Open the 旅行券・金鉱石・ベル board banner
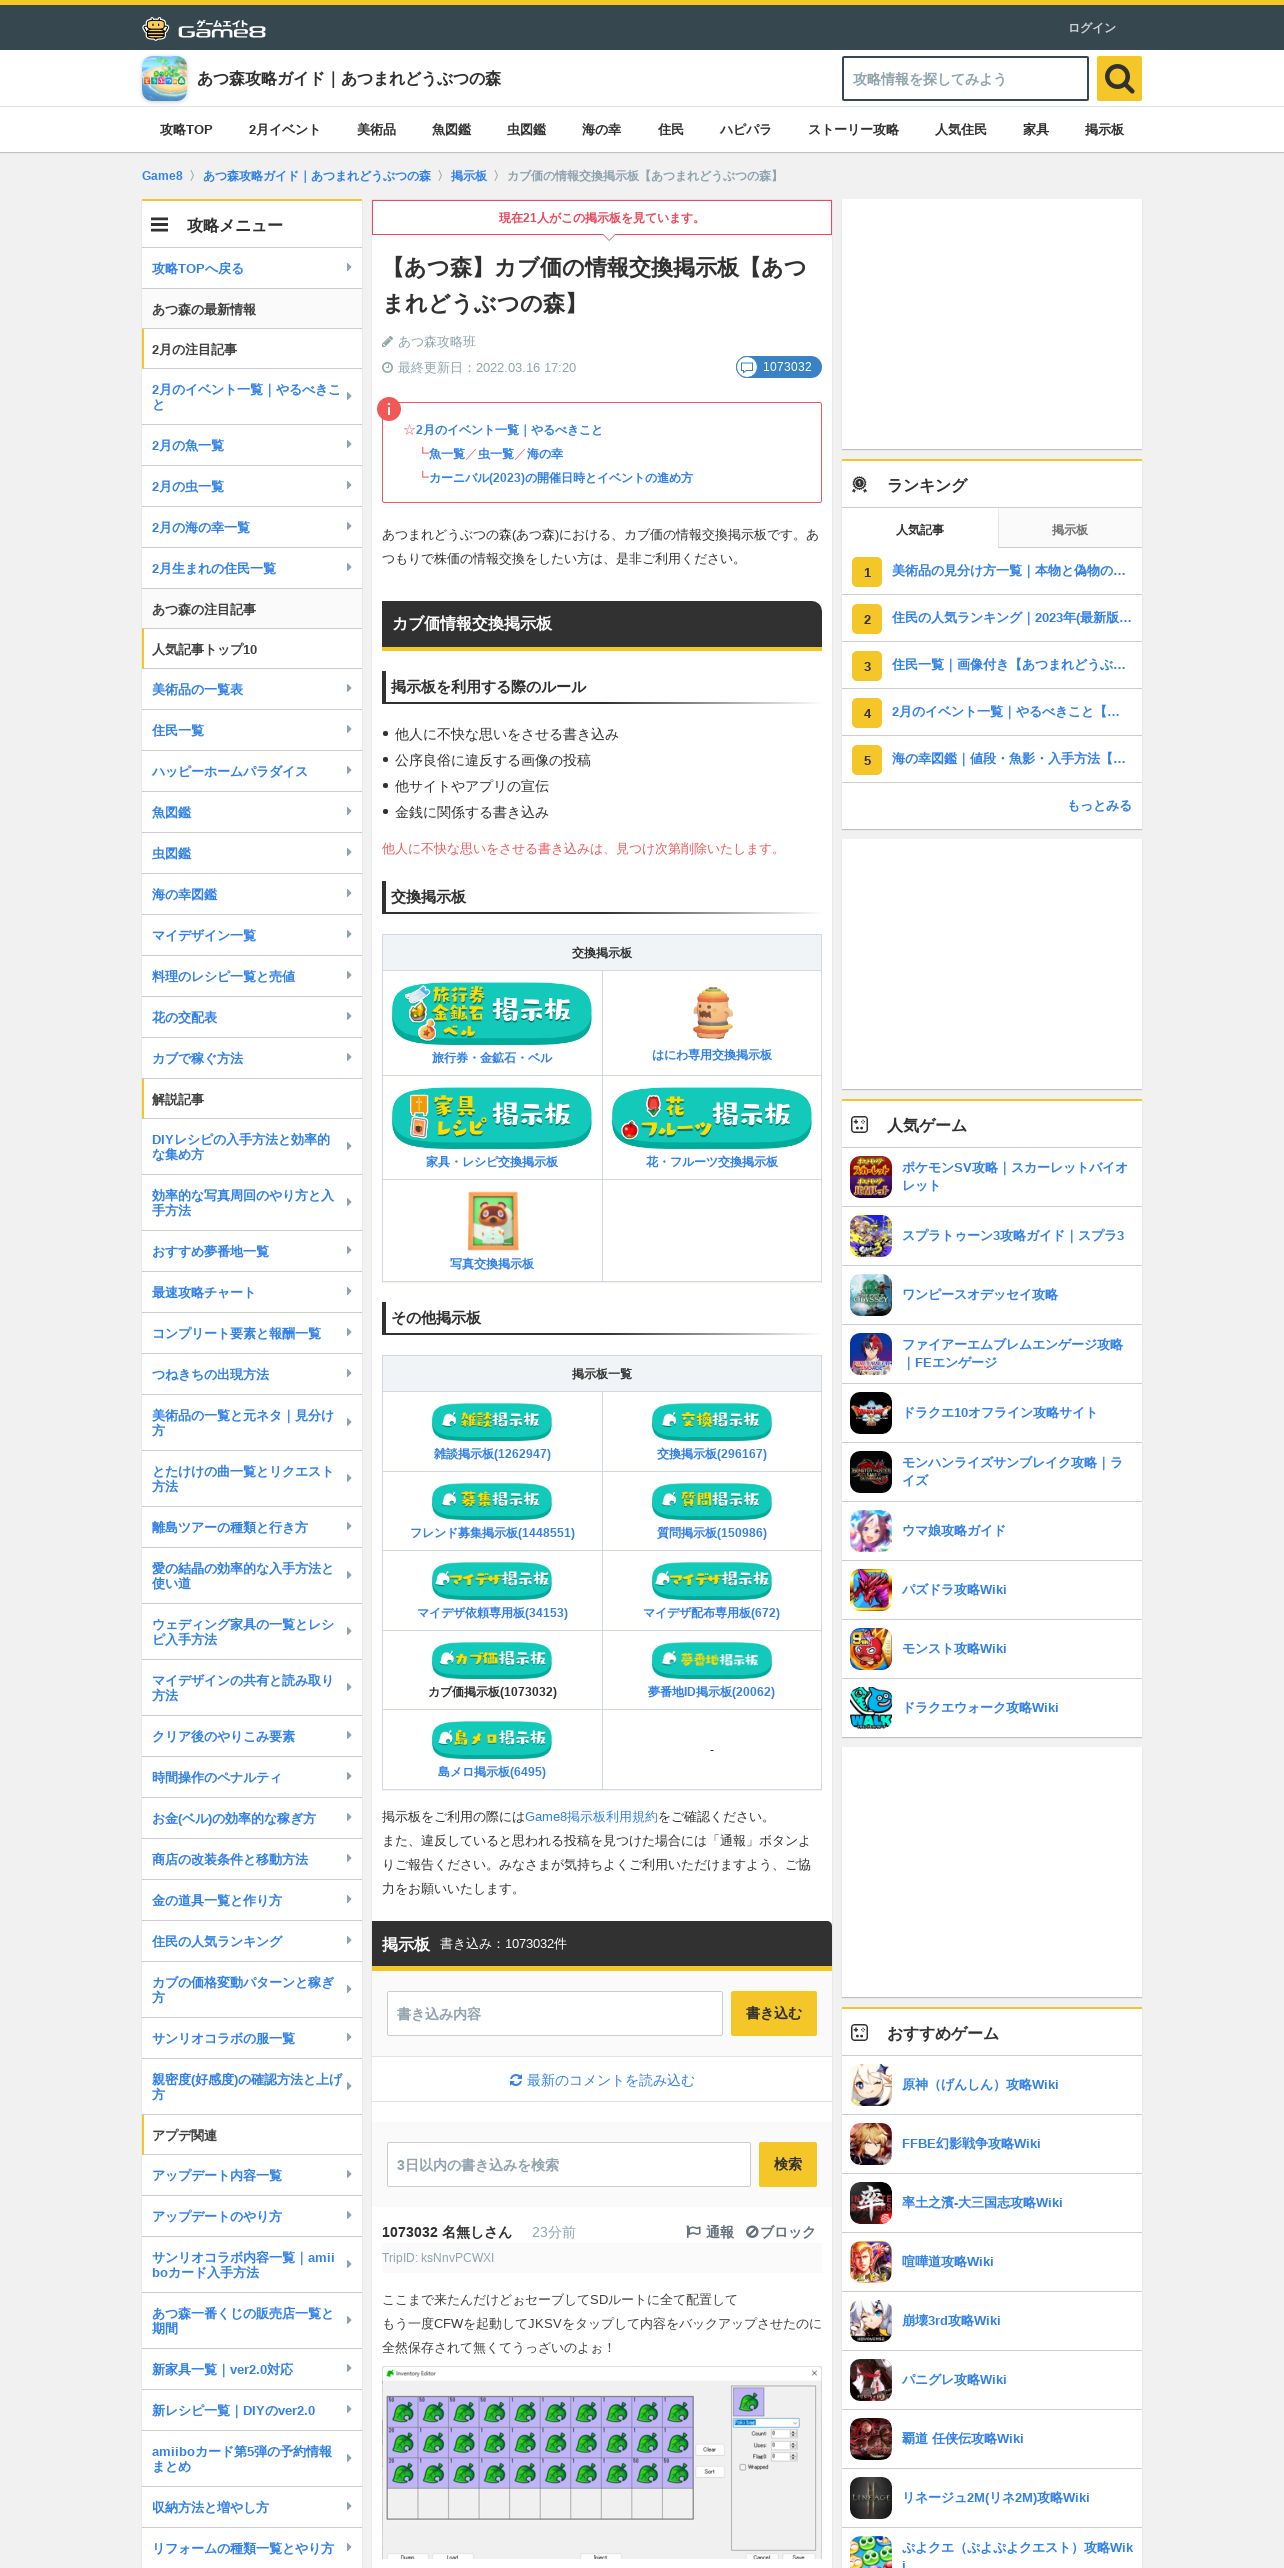This screenshot has width=1284, height=2568. tap(492, 1013)
